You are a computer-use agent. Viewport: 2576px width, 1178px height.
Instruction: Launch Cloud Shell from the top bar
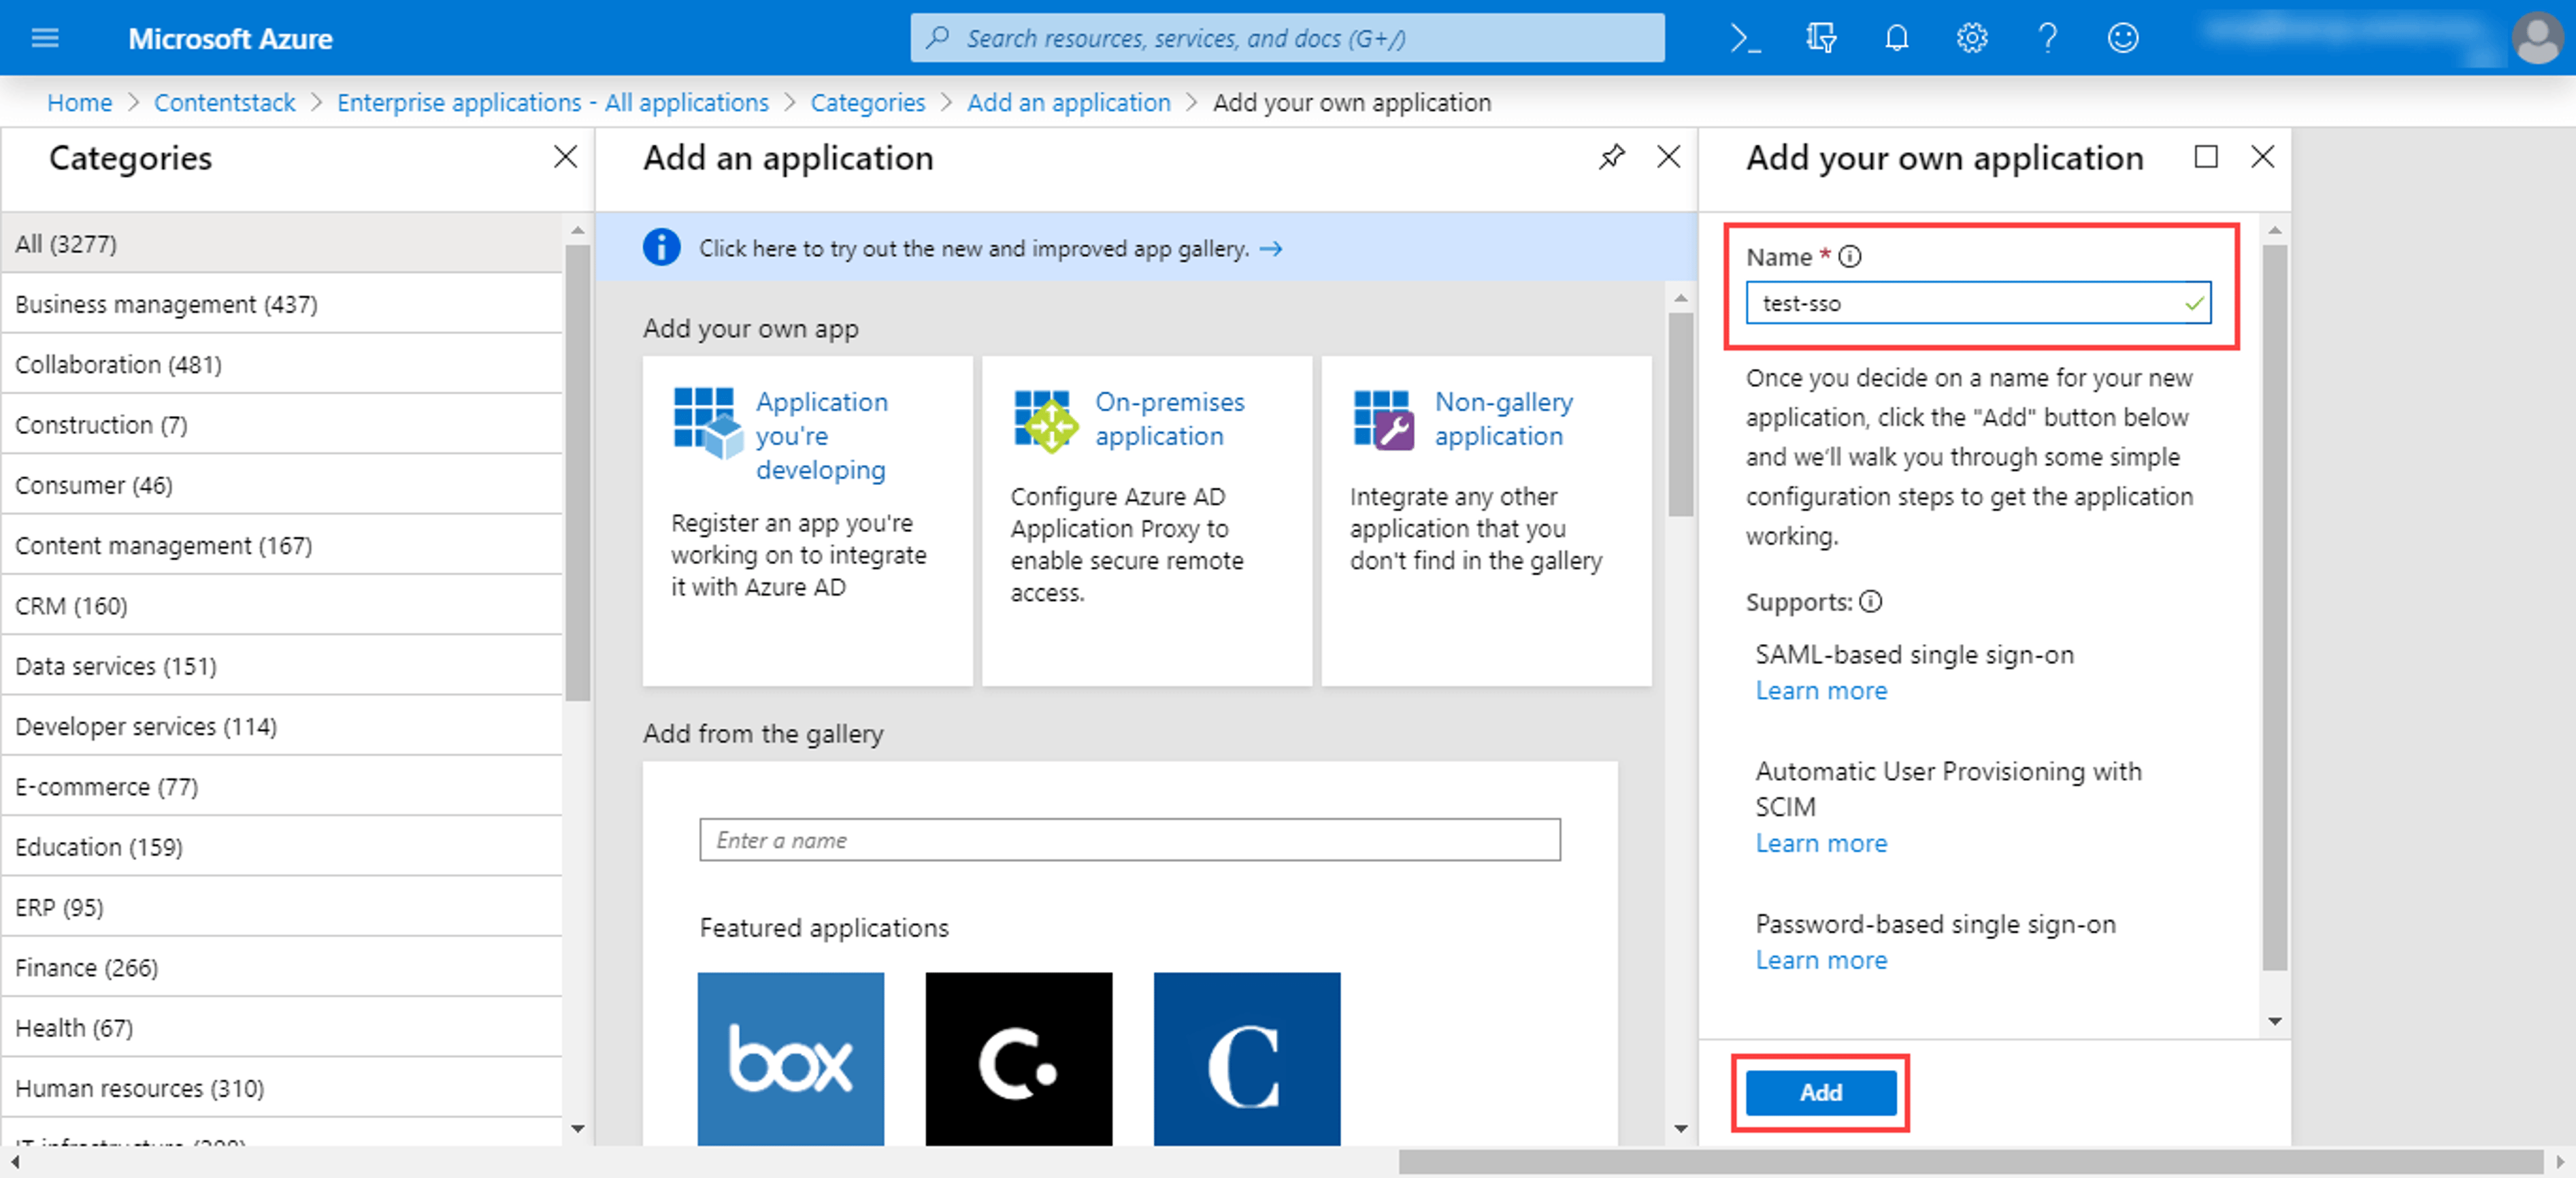click(x=1745, y=38)
